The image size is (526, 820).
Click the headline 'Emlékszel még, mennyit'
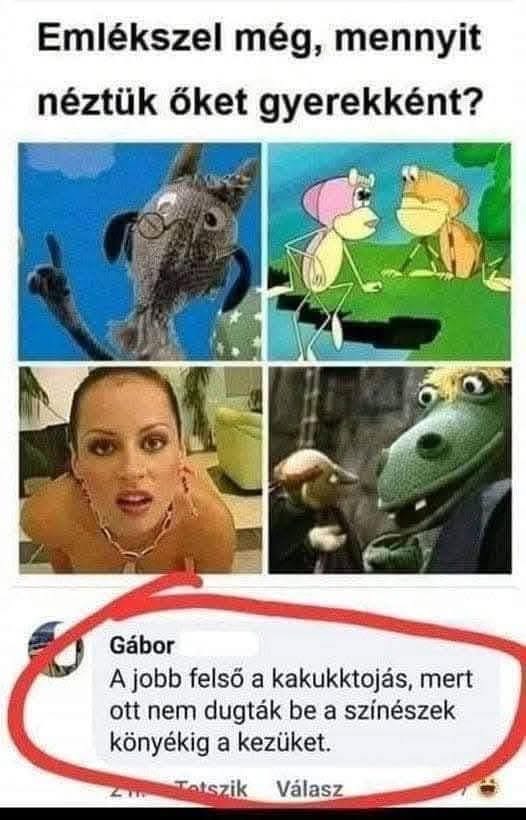[x=259, y=38]
